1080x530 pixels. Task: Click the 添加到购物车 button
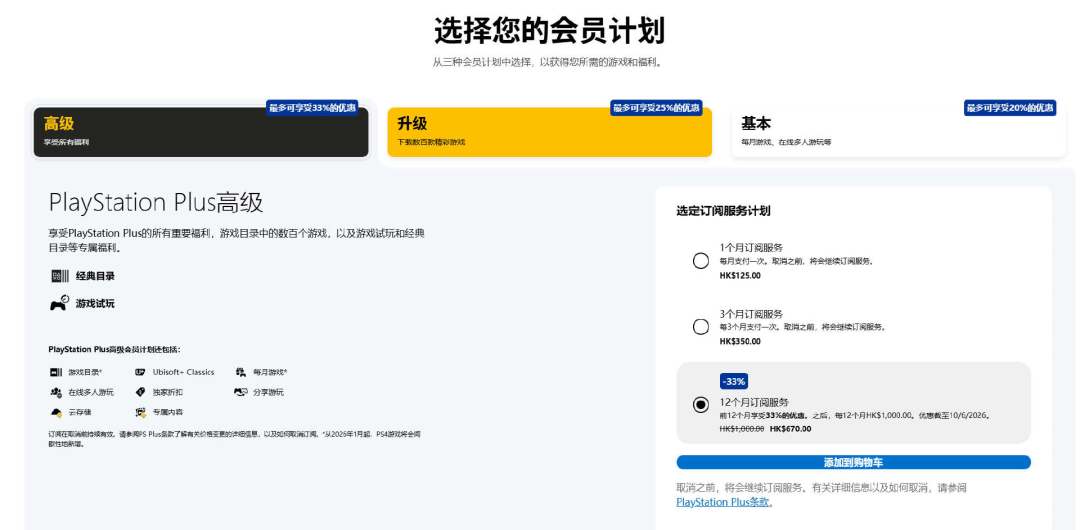853,462
